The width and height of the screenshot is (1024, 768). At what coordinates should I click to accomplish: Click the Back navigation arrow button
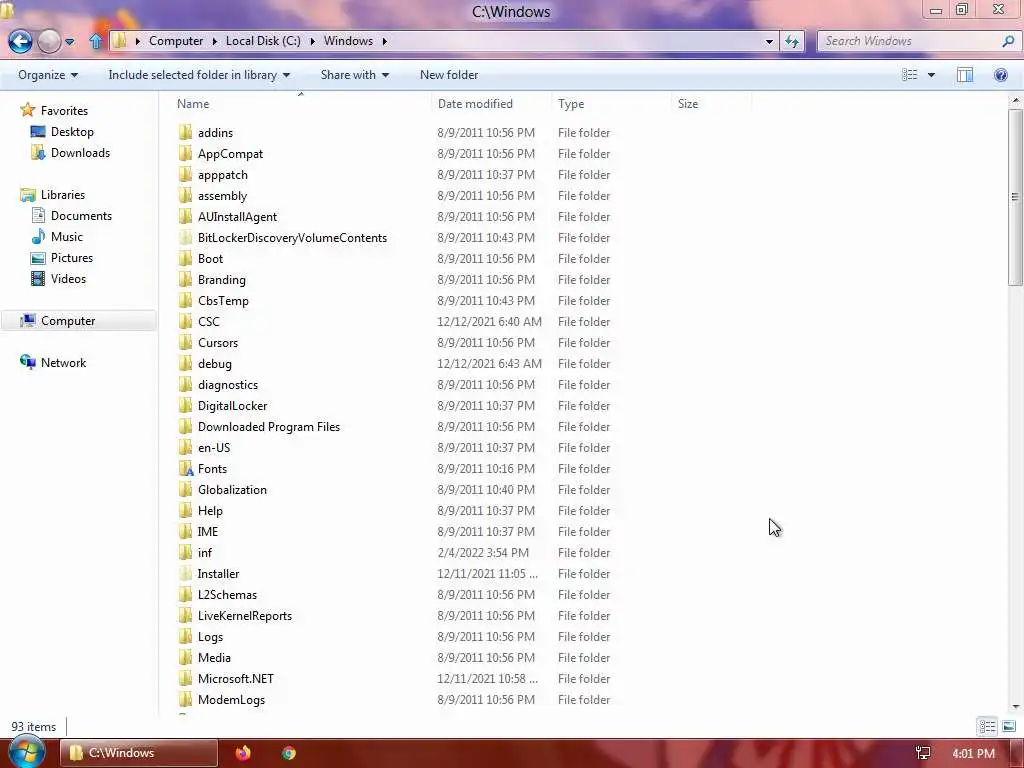point(20,41)
